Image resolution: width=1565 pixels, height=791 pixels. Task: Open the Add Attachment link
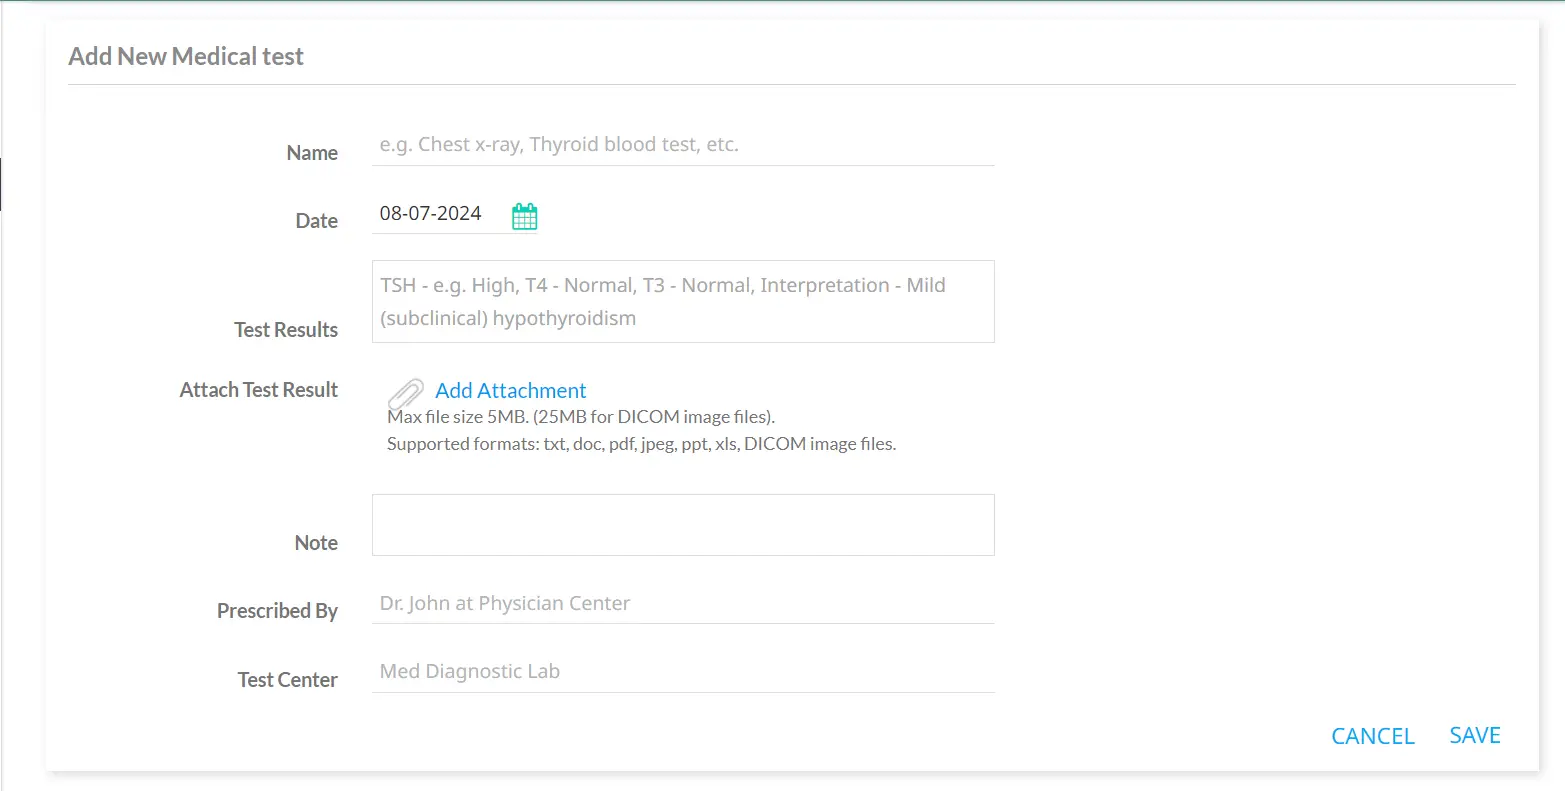pyautogui.click(x=510, y=391)
